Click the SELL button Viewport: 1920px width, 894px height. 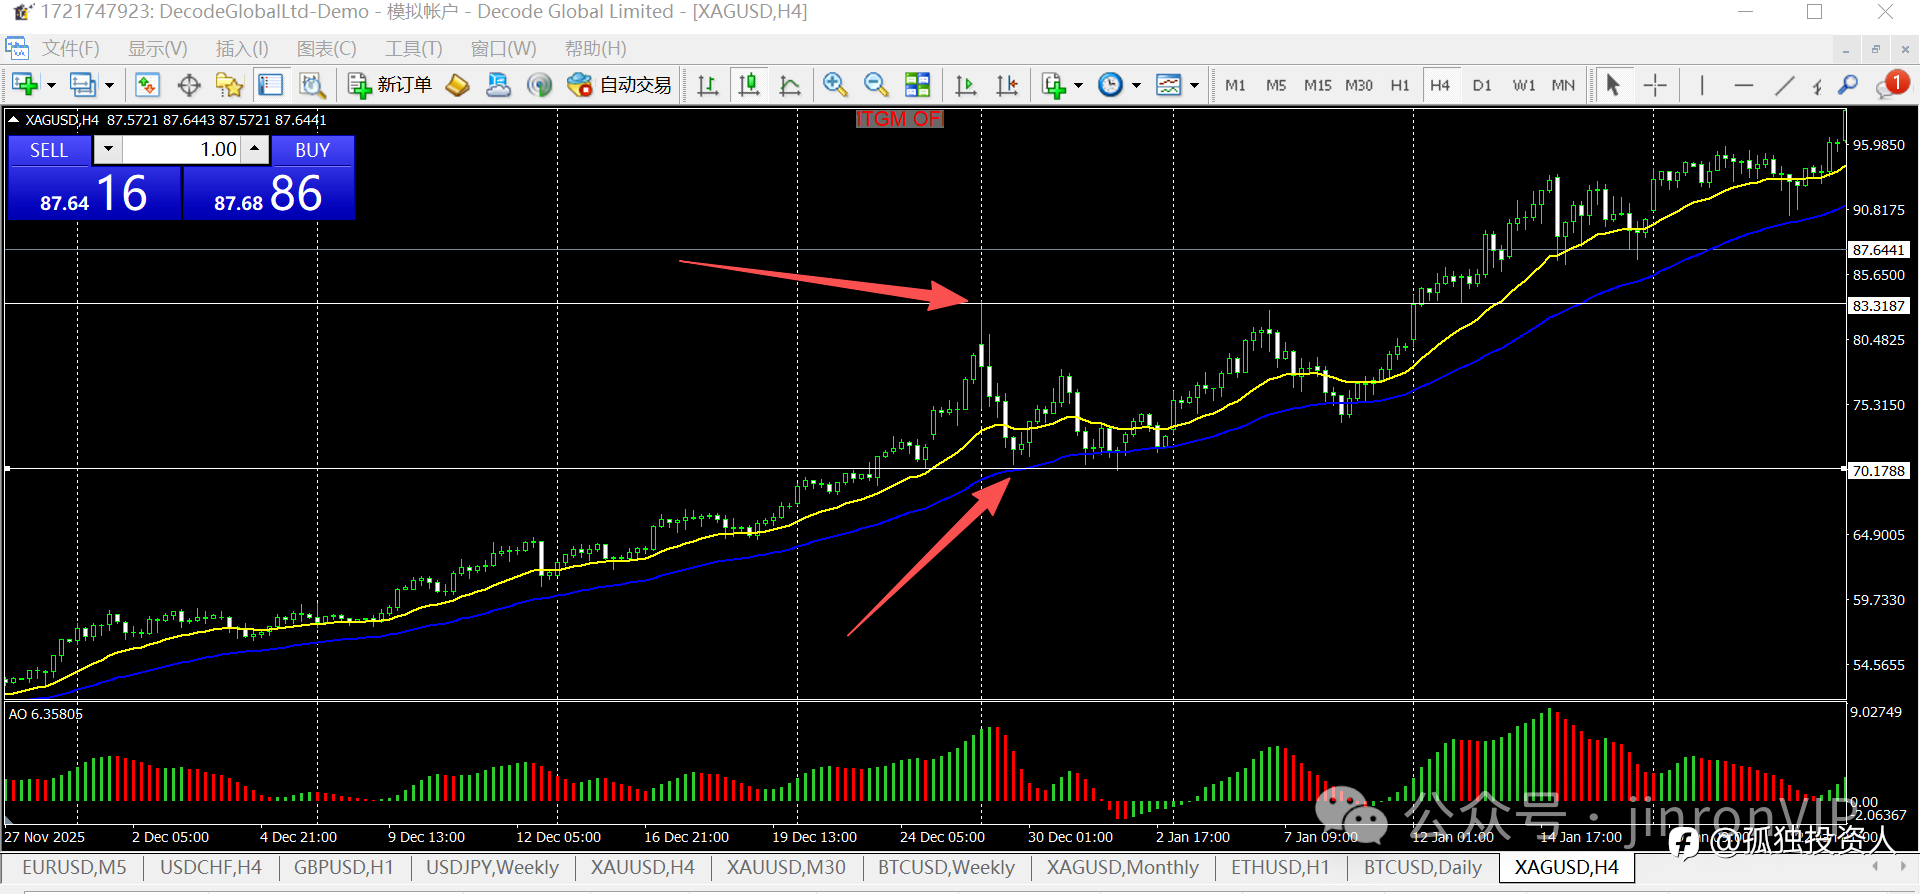click(x=49, y=150)
